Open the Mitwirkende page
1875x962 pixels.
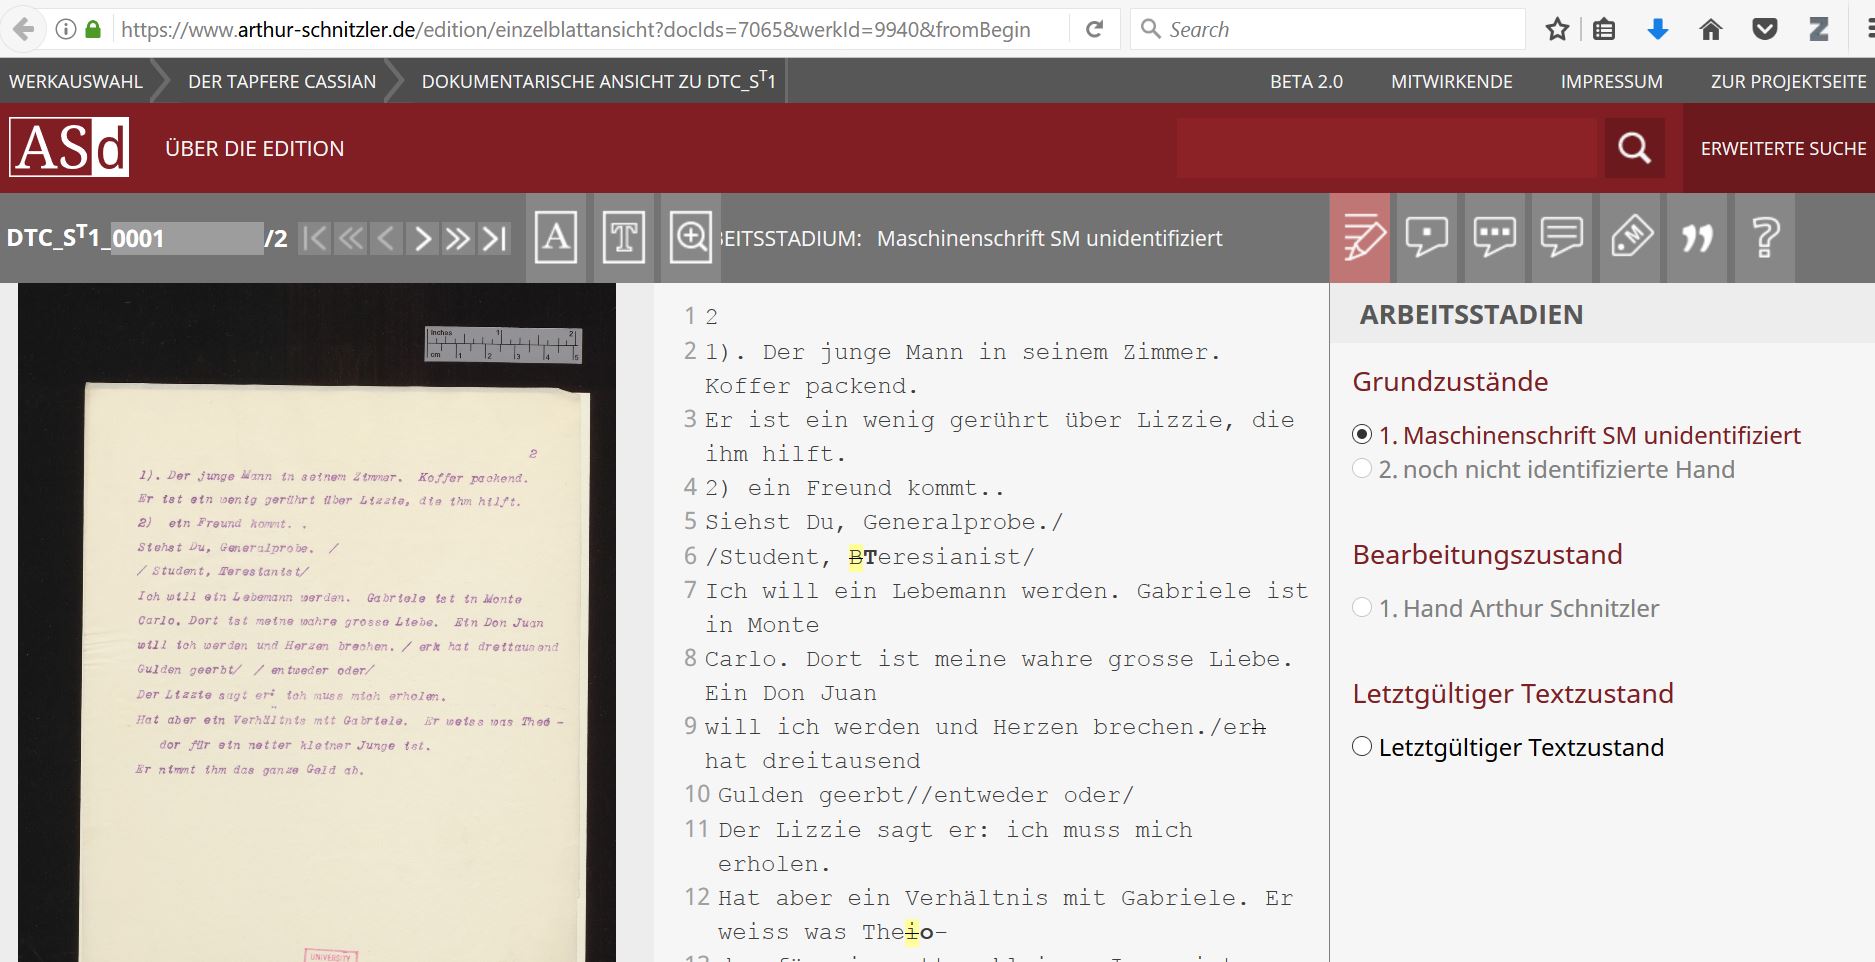coord(1451,82)
